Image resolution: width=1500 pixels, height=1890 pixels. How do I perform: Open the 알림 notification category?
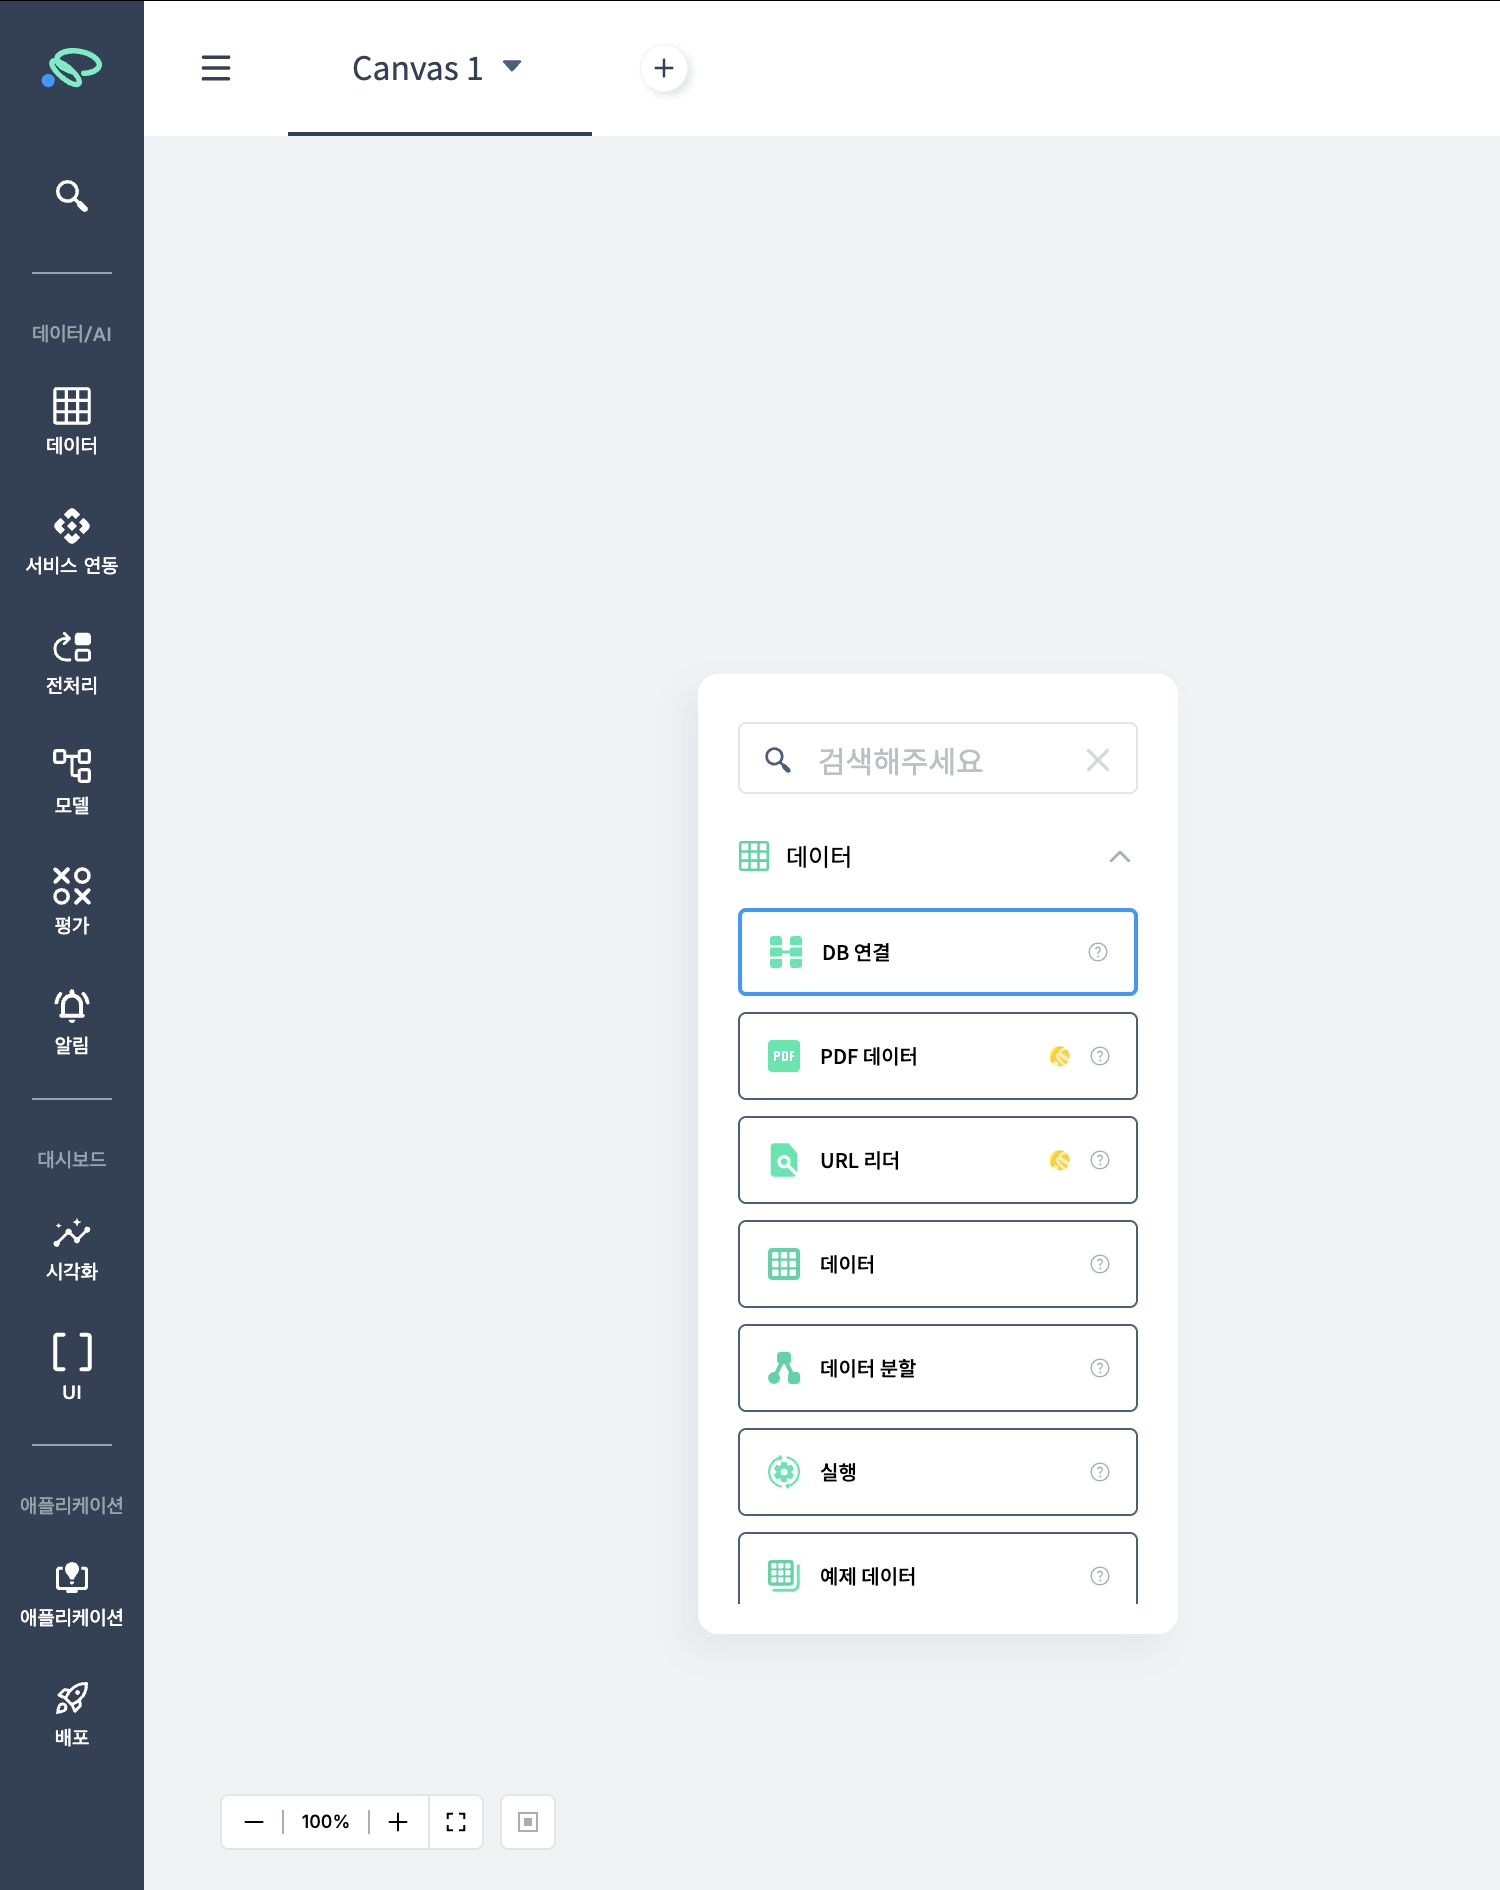tap(71, 1021)
